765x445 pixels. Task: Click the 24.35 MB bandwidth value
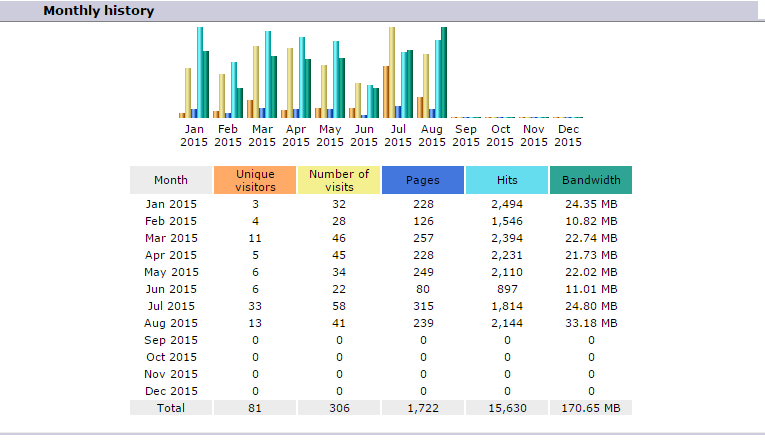pyautogui.click(x=591, y=204)
